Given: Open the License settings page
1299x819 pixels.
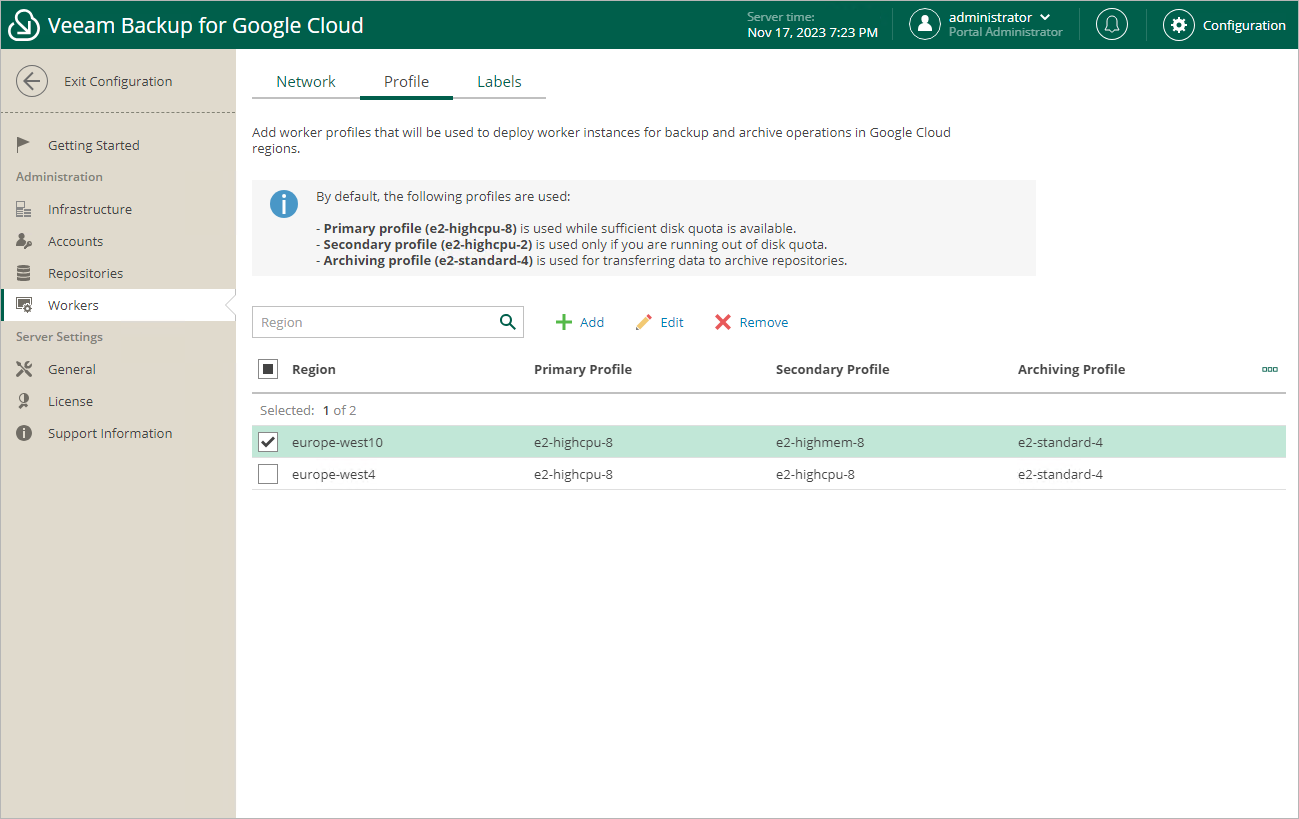Looking at the screenshot, I should pos(70,401).
